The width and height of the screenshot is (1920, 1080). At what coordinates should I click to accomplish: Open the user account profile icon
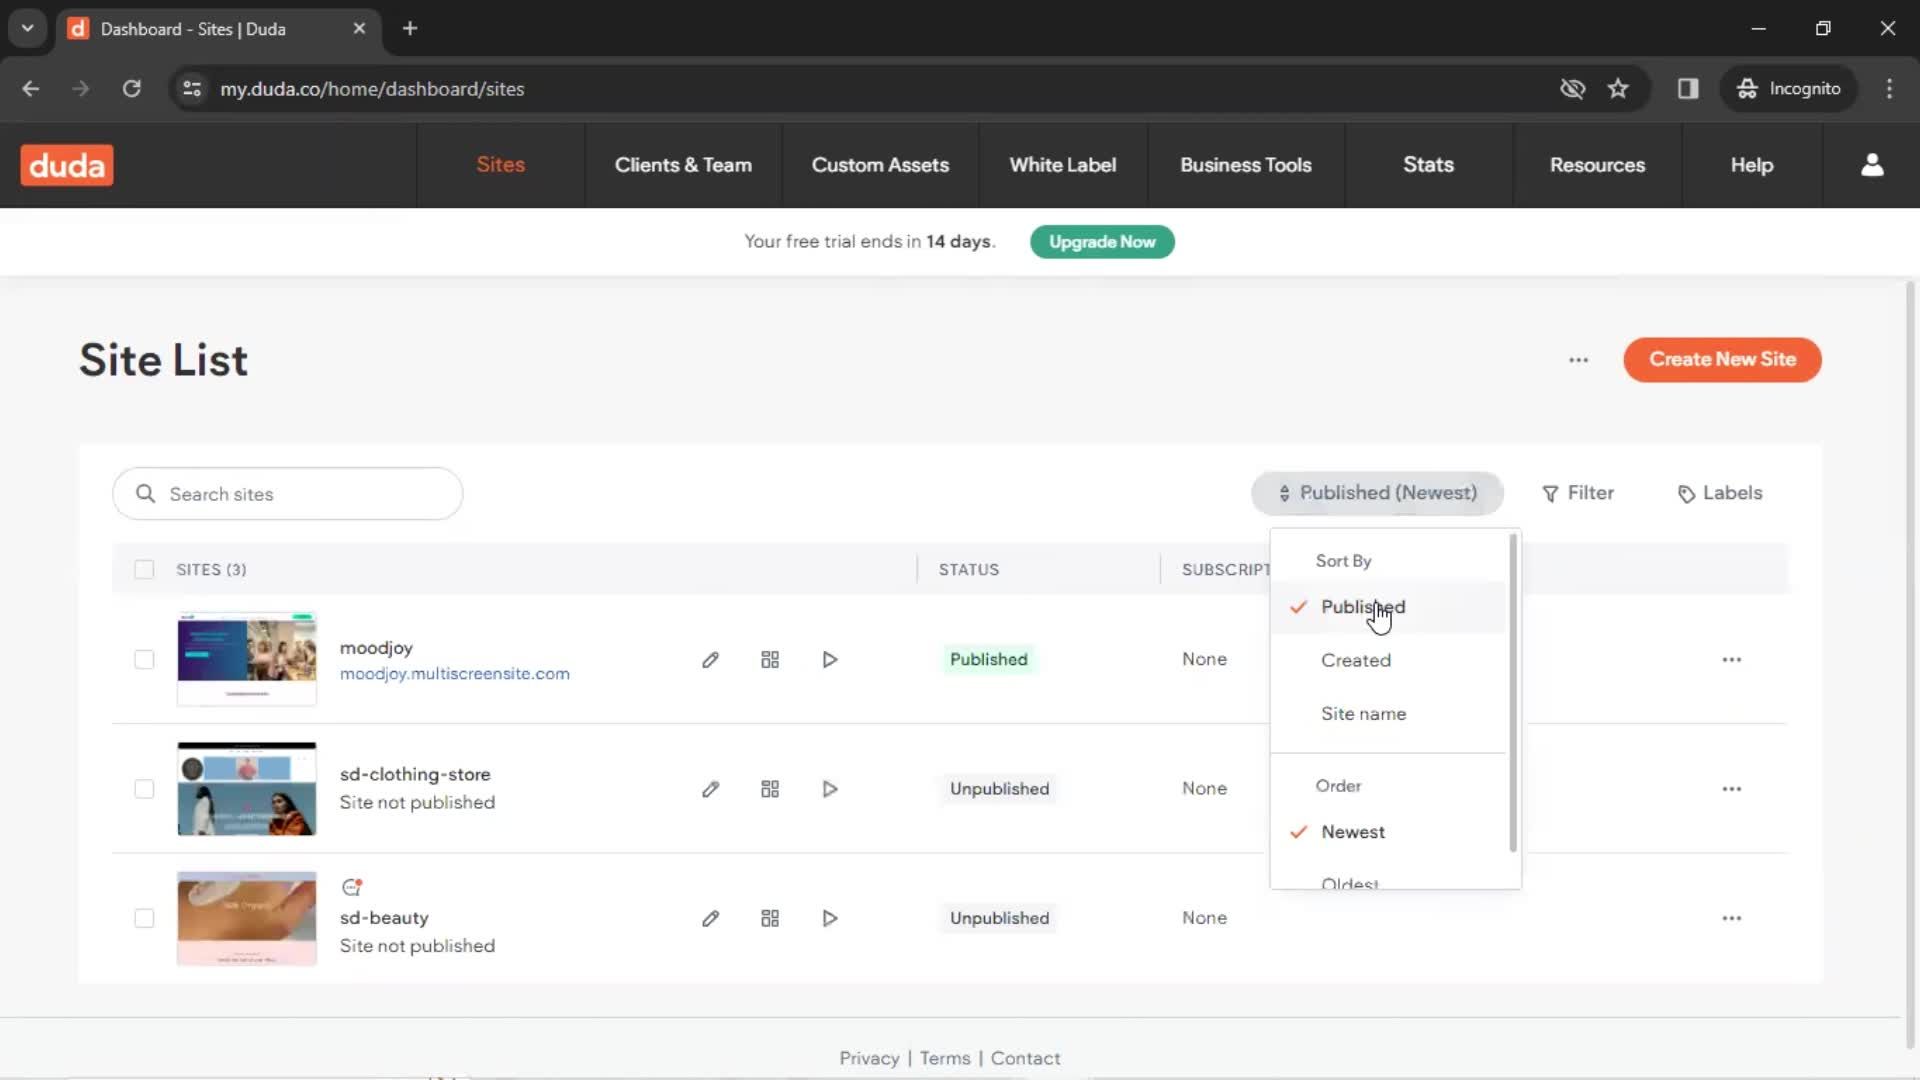coord(1872,165)
